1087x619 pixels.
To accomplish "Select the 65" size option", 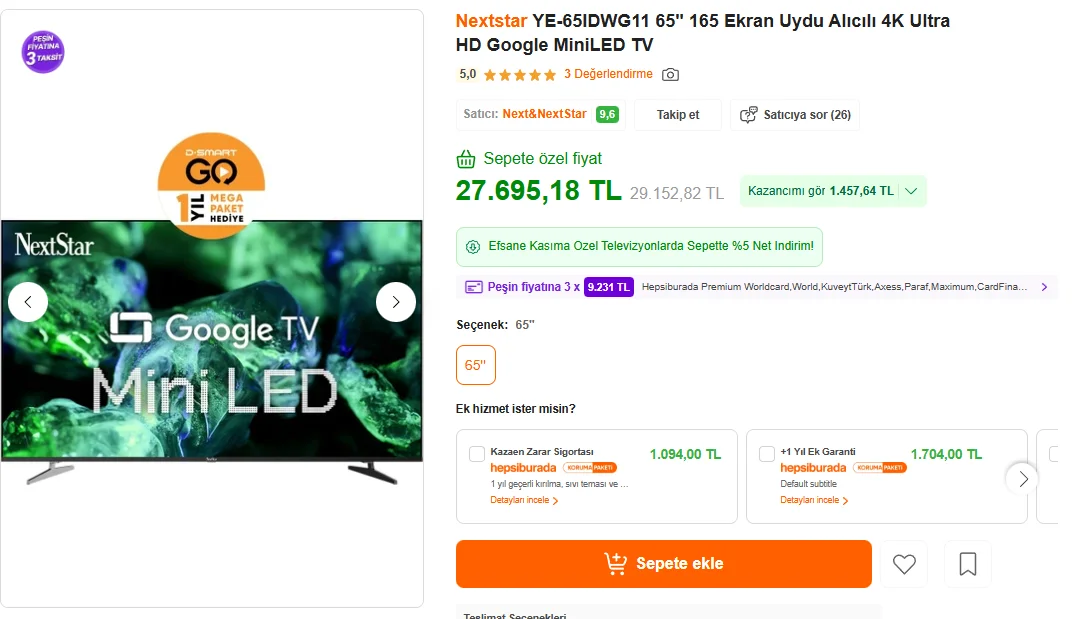I will pos(476,365).
